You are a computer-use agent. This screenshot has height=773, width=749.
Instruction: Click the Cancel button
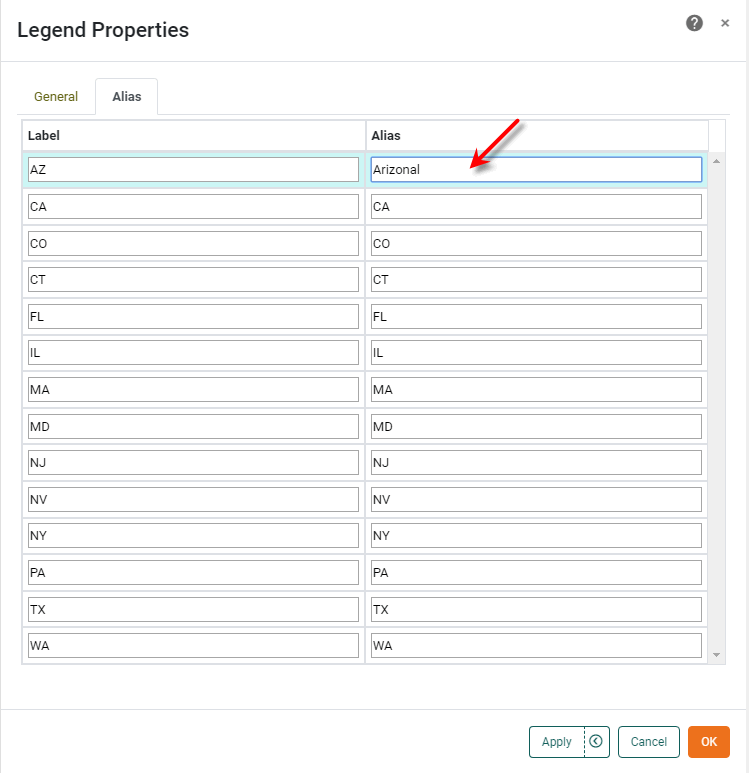point(648,741)
